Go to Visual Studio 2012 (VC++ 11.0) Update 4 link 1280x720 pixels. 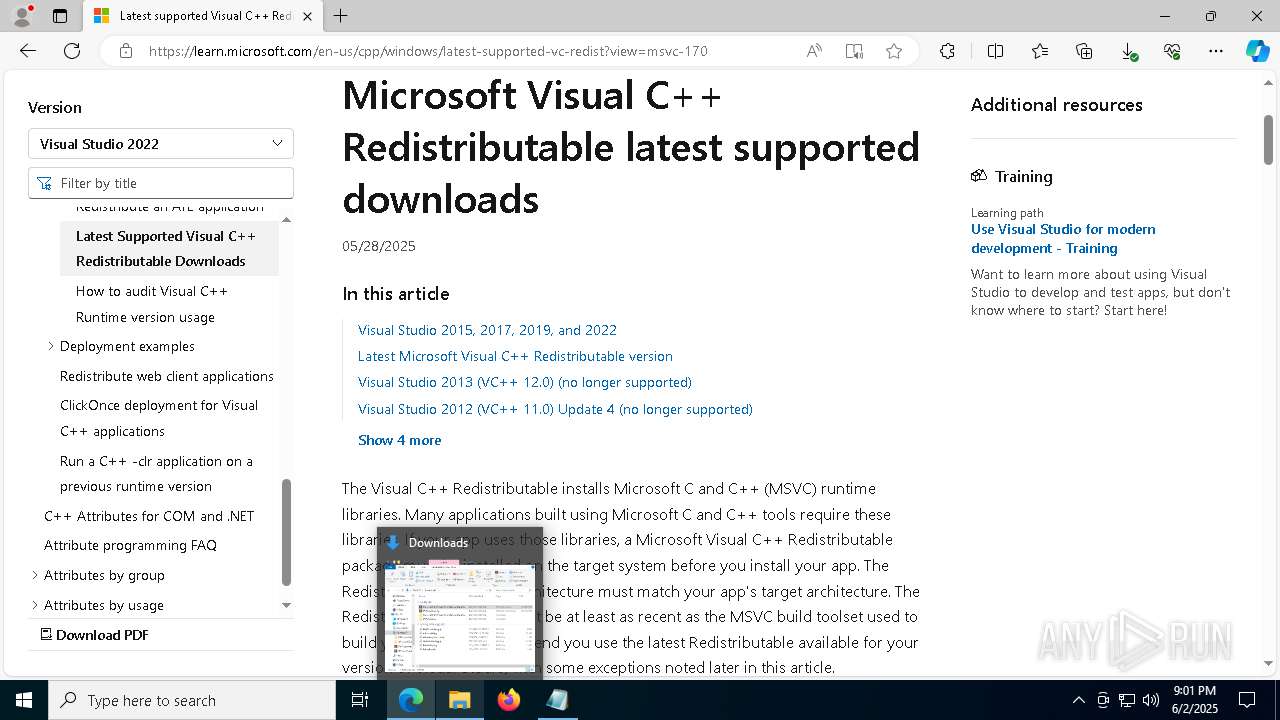(555, 409)
